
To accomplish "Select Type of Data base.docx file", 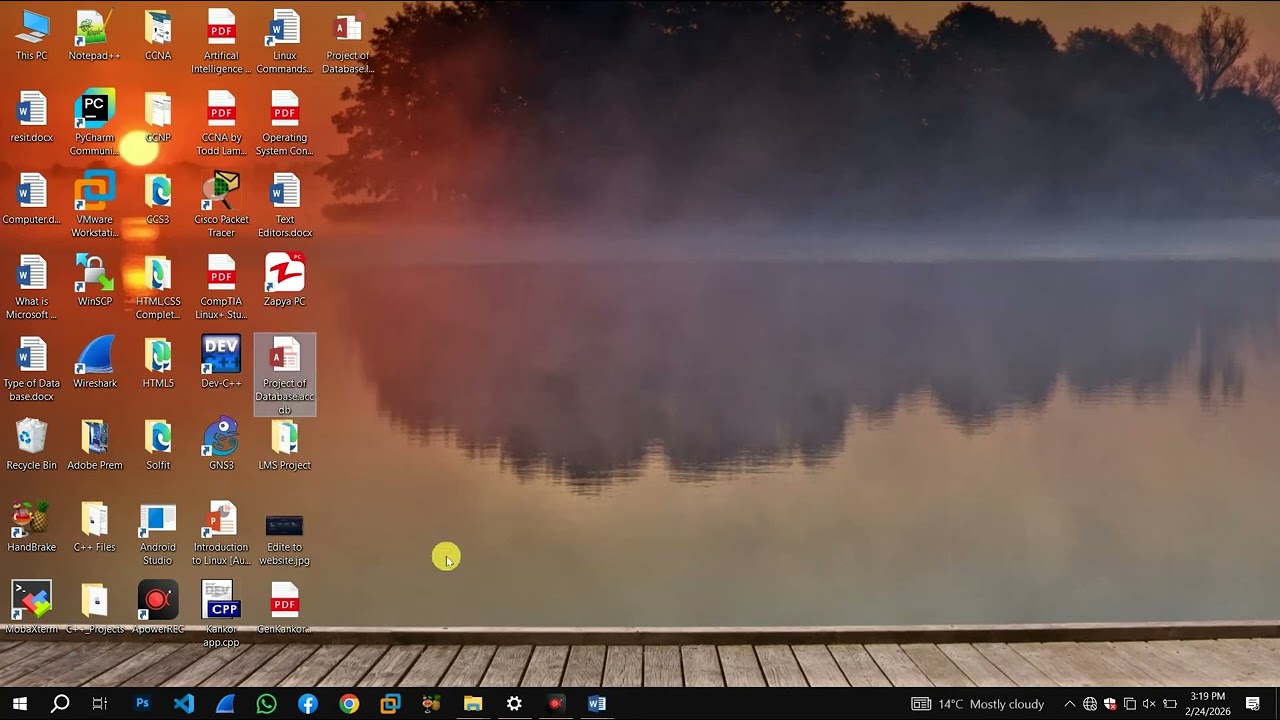I will click(x=32, y=370).
